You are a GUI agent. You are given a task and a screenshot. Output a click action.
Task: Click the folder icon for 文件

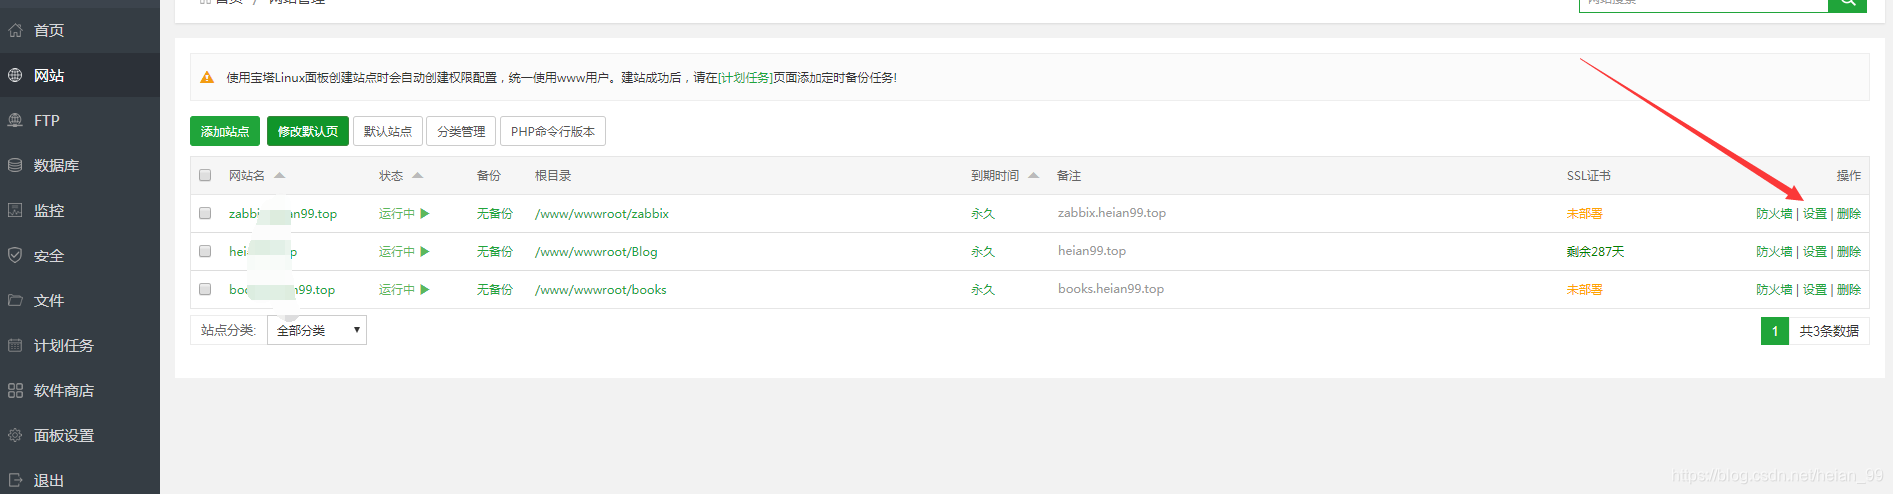[15, 300]
